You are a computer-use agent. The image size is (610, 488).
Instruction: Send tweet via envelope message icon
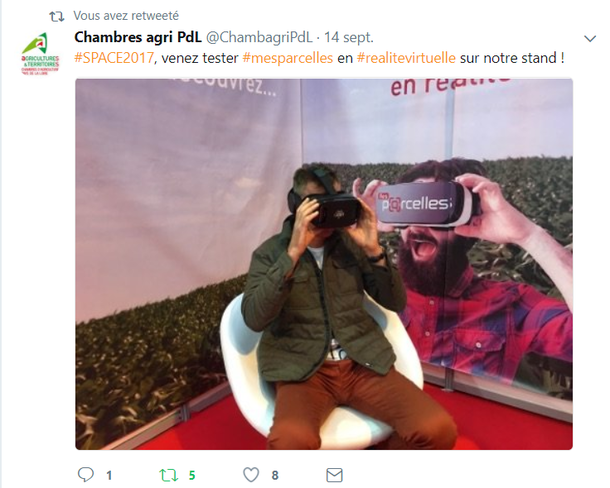[334, 475]
